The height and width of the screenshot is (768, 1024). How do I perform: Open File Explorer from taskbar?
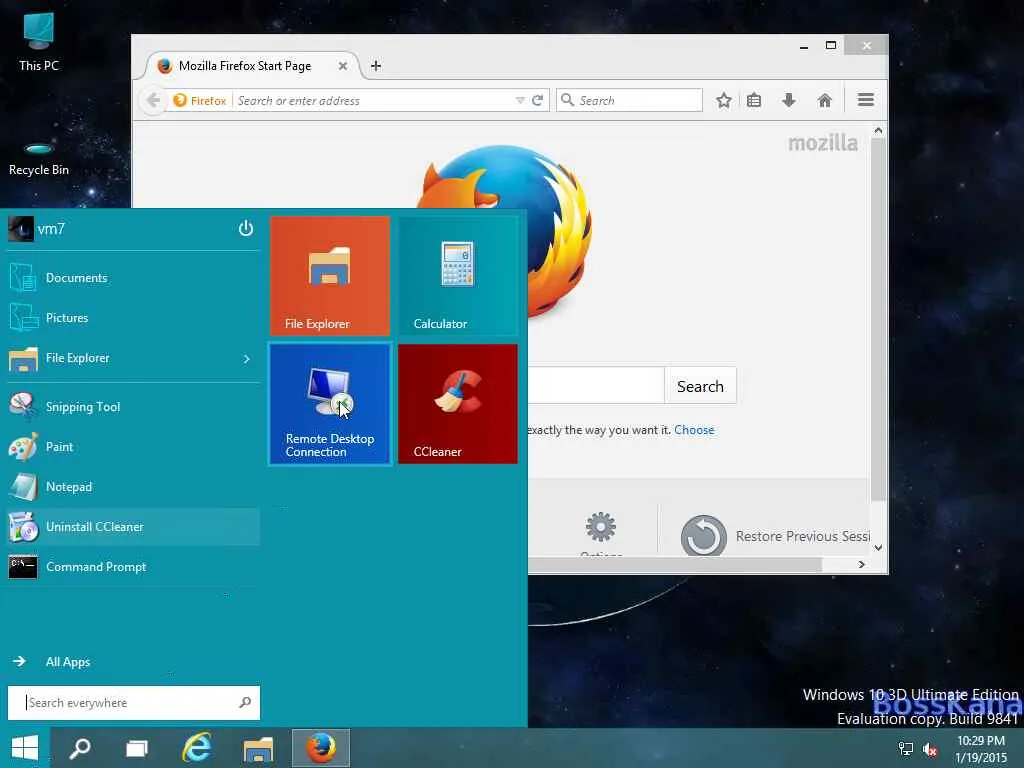(258, 748)
